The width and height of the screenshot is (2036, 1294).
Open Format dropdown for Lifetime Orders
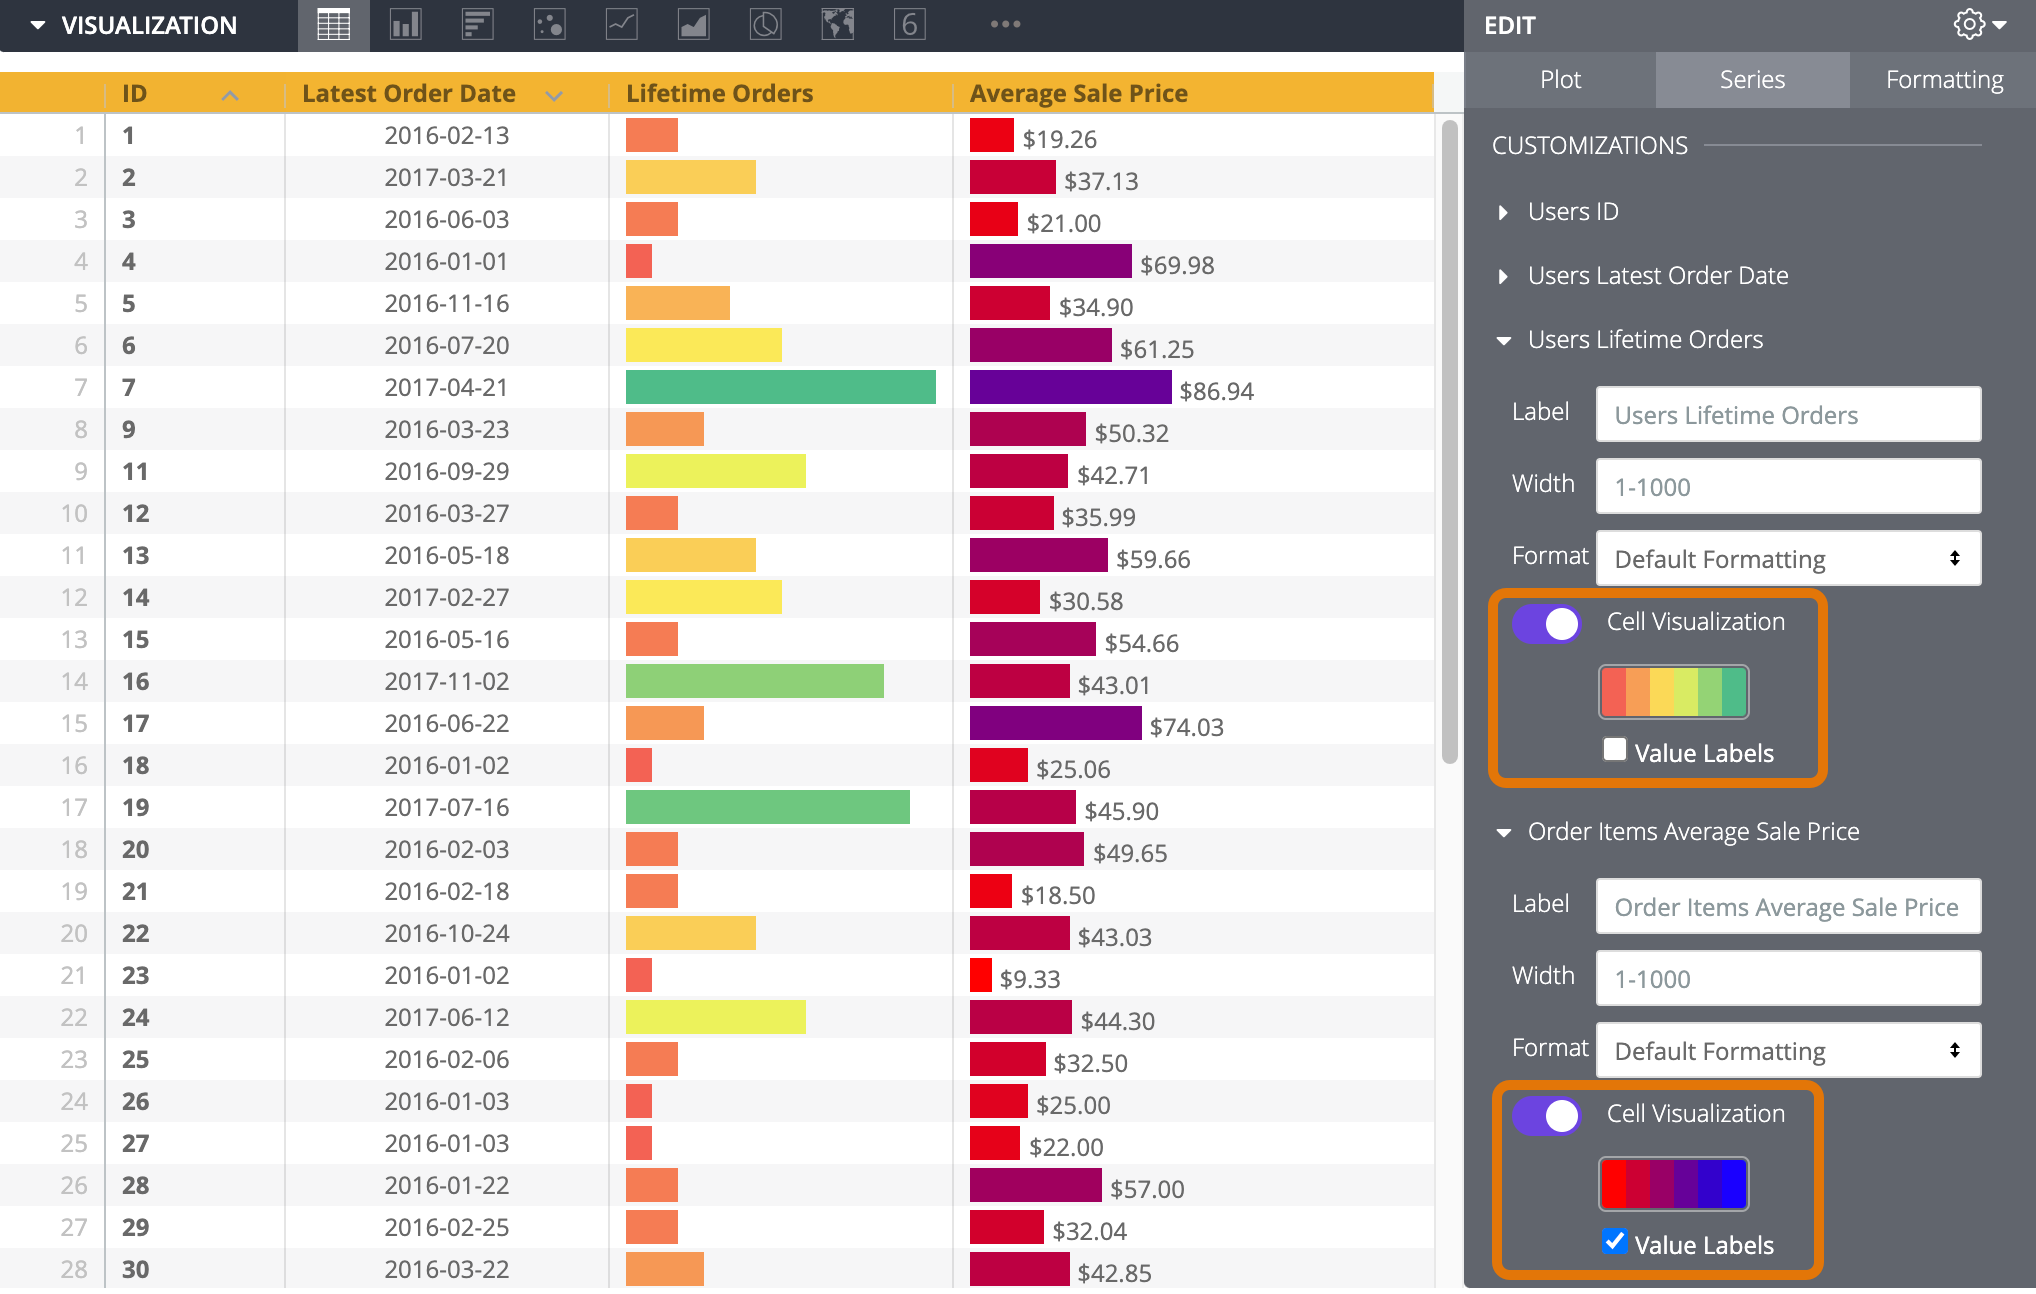[1785, 559]
